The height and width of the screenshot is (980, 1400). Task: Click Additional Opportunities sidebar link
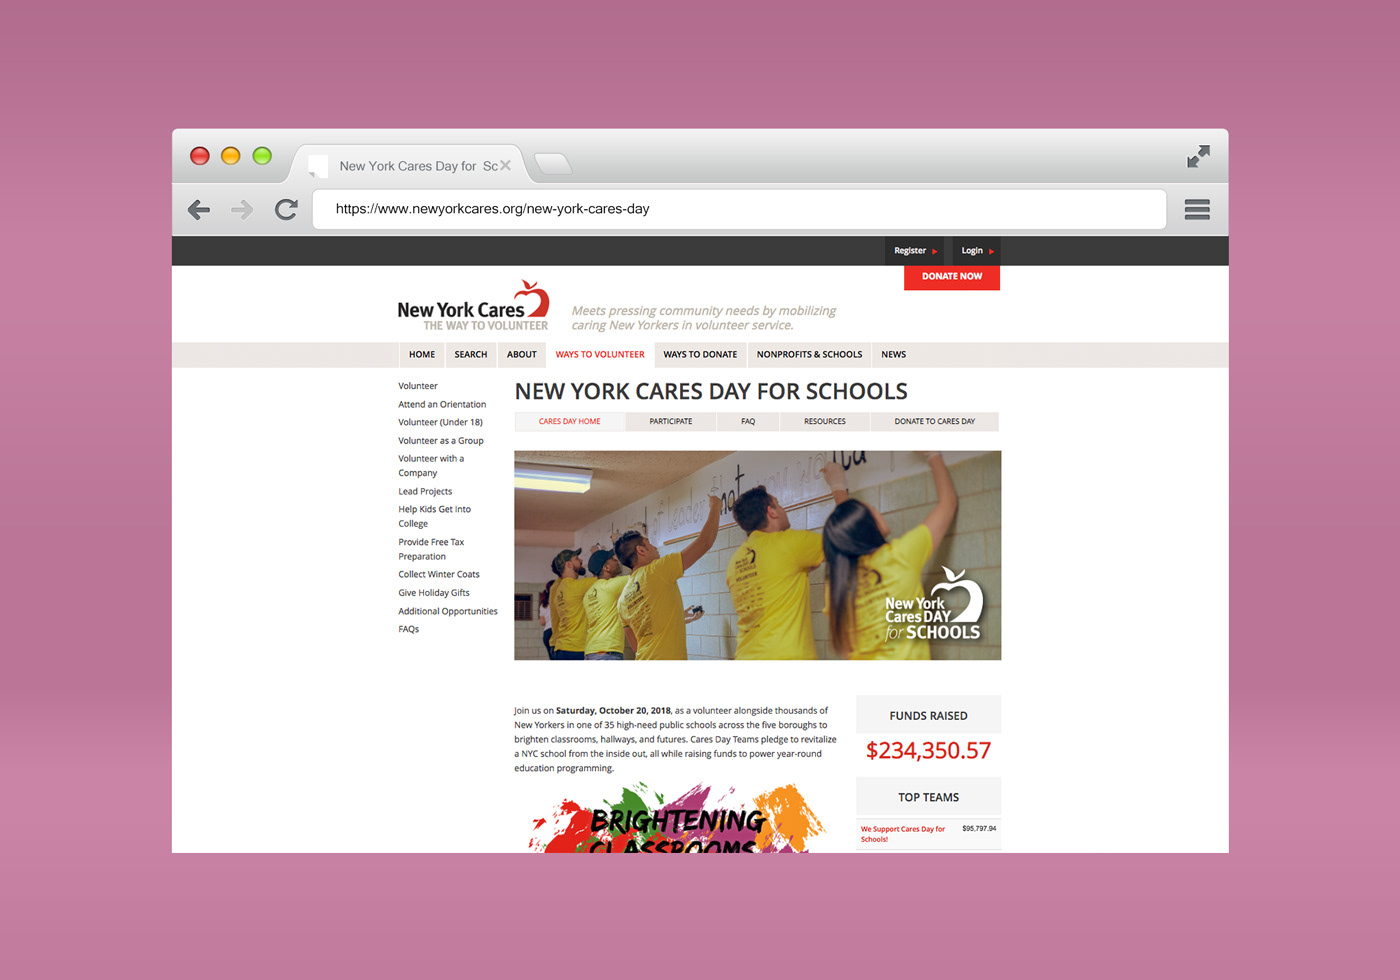click(448, 612)
